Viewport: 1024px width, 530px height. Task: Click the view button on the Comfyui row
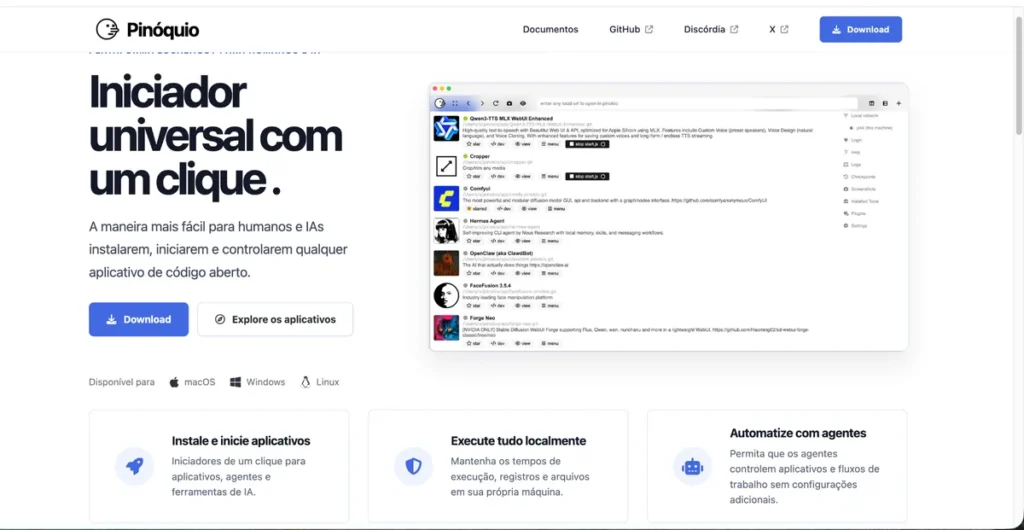pos(528,209)
